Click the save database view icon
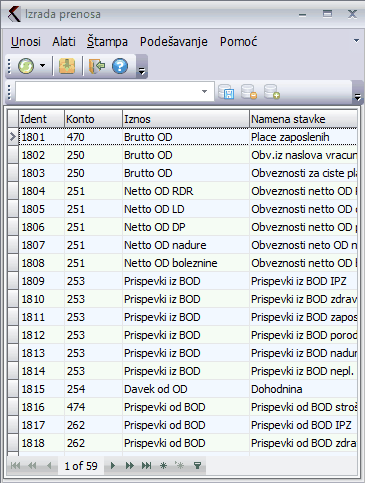The image size is (365, 483). point(226,92)
